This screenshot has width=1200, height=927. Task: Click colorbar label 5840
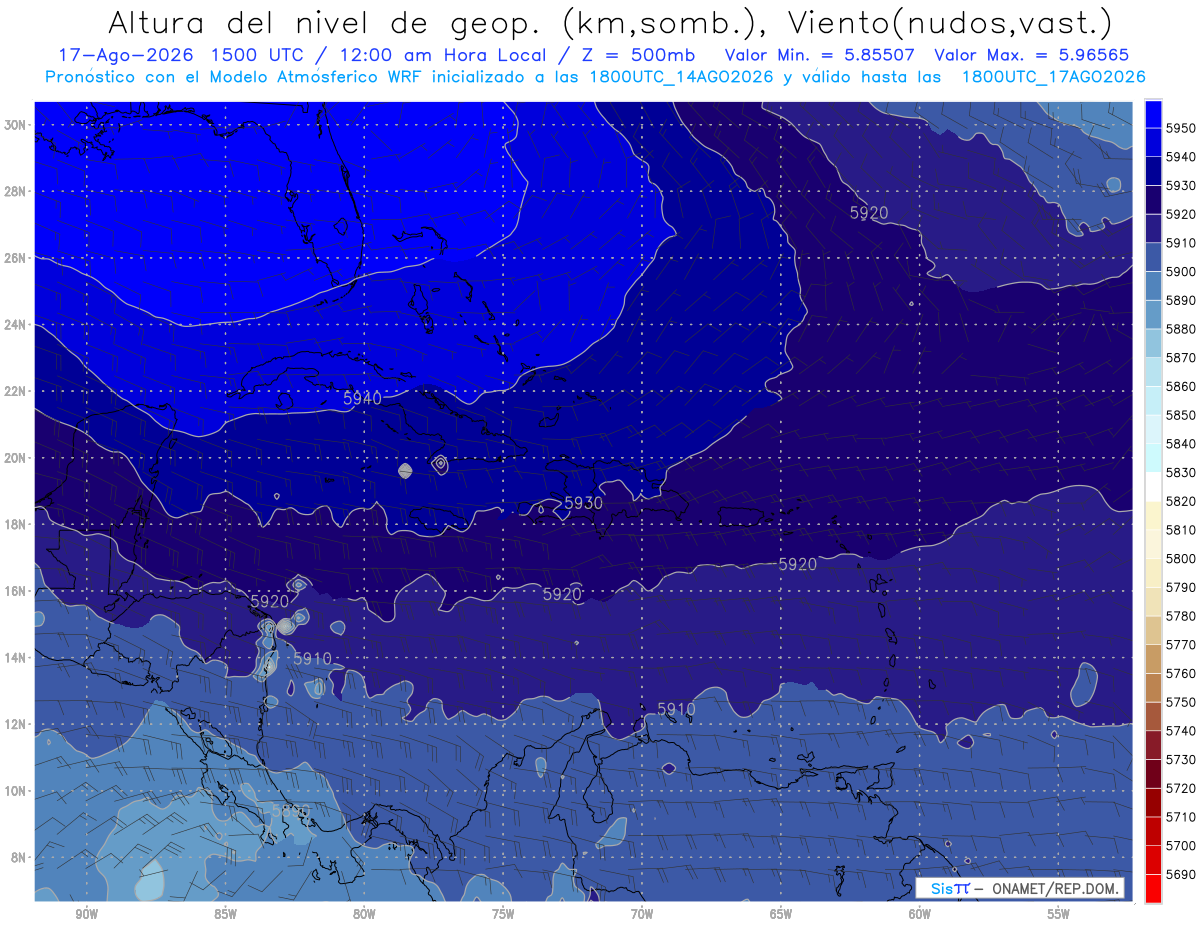click(x=1181, y=444)
